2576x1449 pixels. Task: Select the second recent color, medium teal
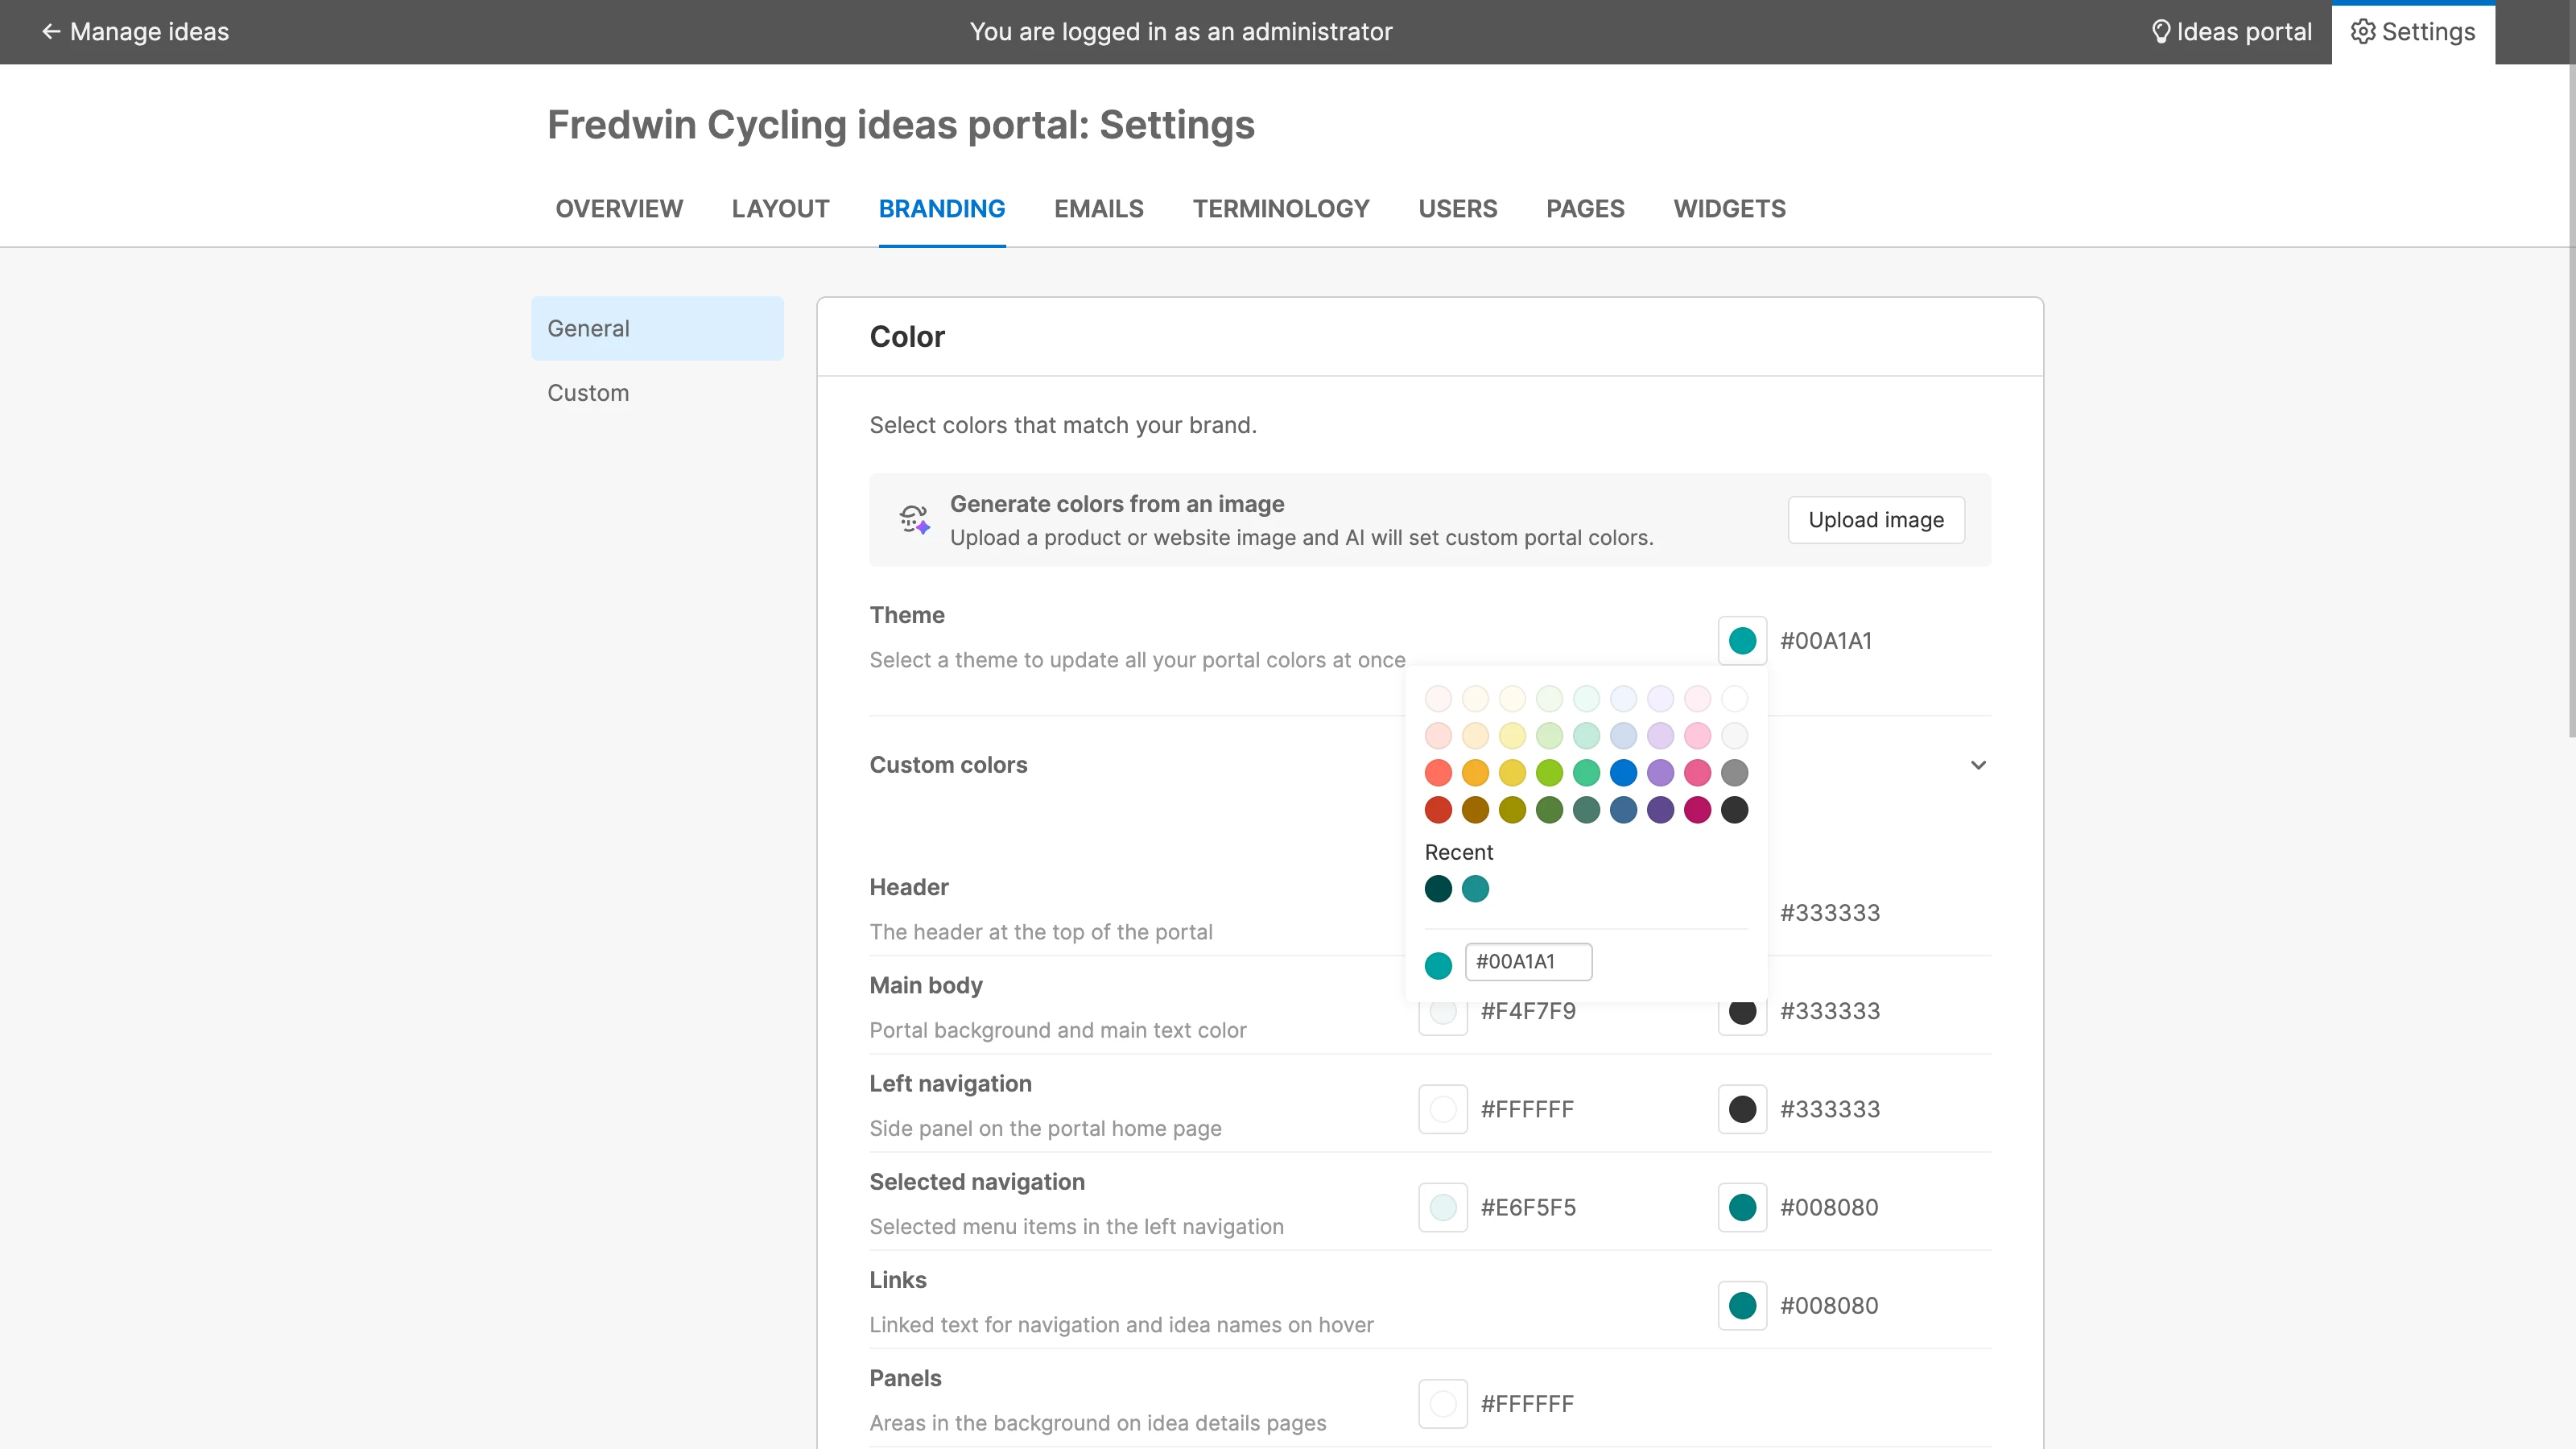(1475, 889)
